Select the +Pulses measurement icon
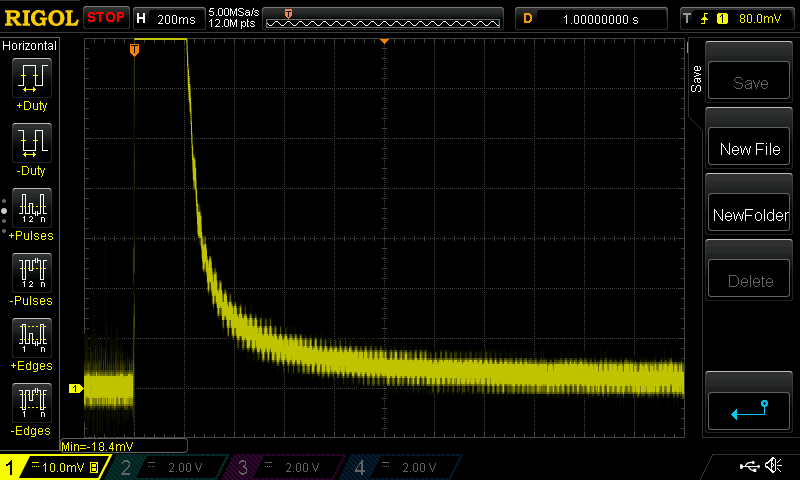The height and width of the screenshot is (480, 800). point(32,208)
